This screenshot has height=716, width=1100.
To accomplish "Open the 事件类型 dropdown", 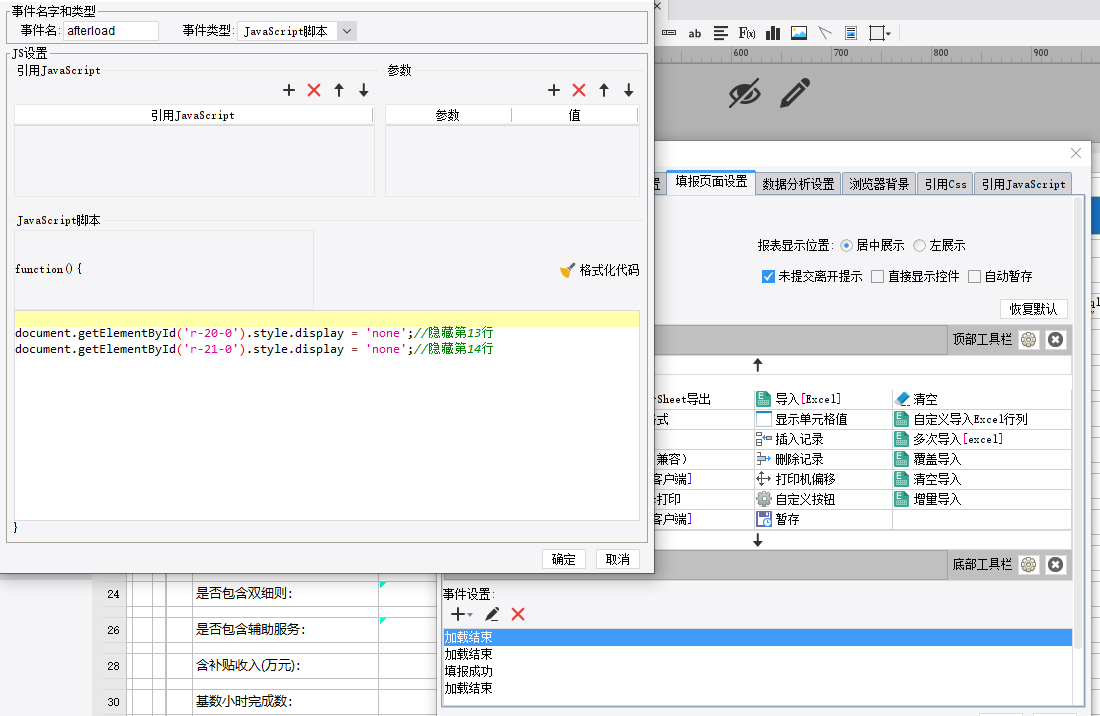I will pos(346,31).
